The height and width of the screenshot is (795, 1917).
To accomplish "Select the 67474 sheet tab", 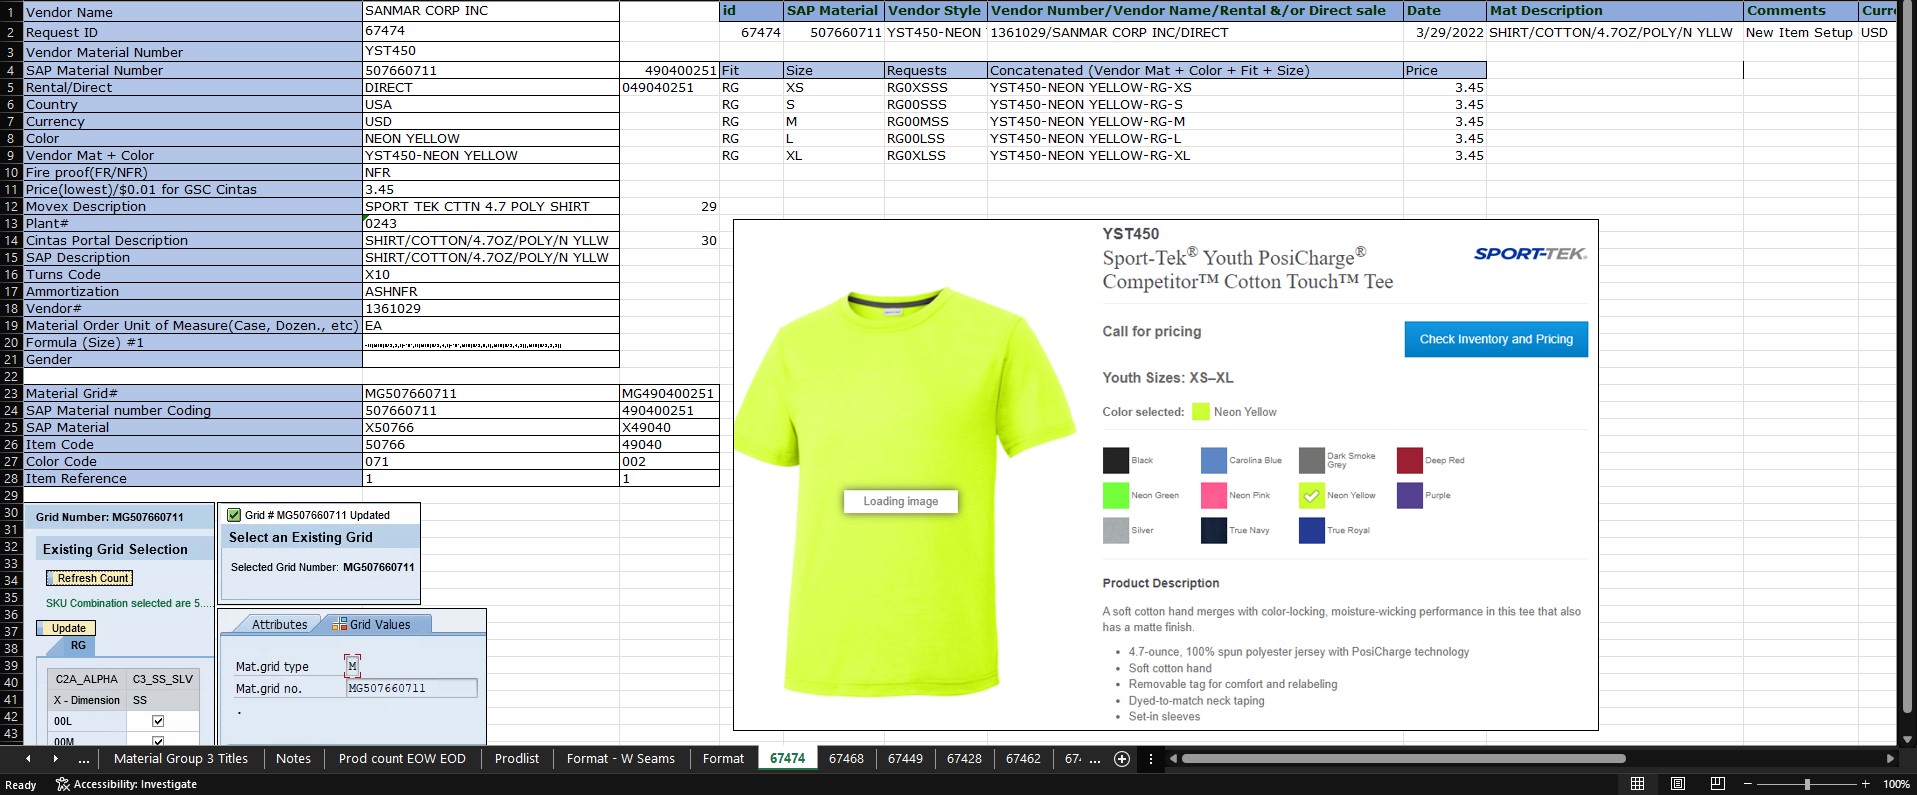I will 787,759.
